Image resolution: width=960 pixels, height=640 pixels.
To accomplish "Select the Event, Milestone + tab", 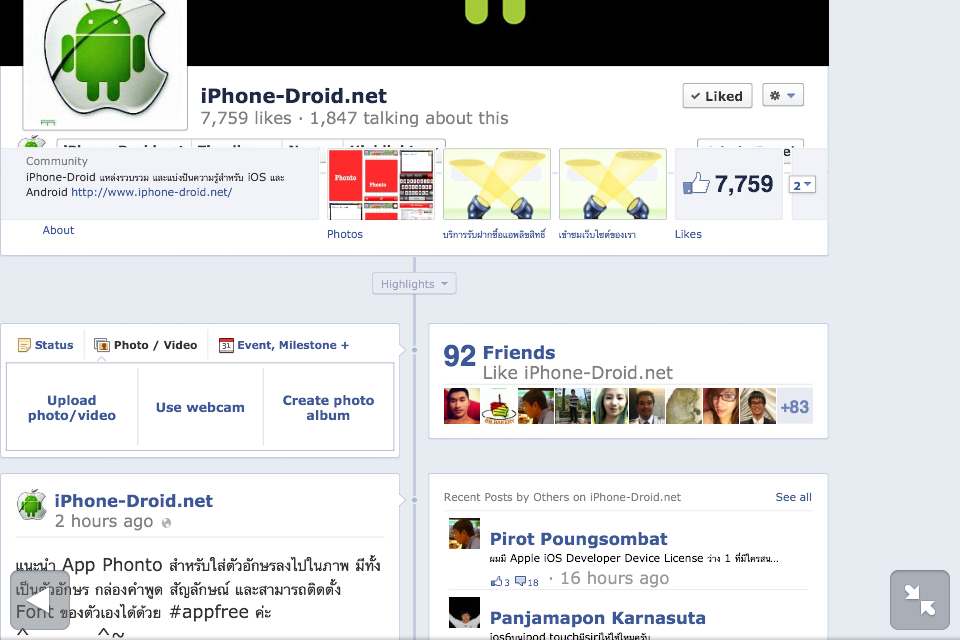I will tap(284, 345).
